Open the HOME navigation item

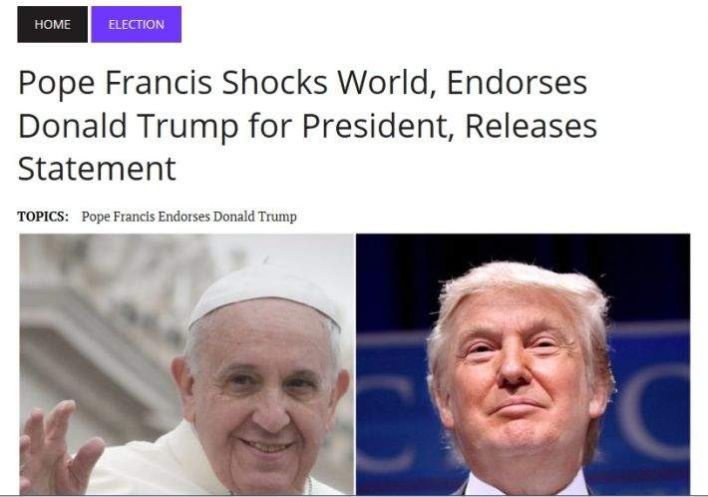click(52, 24)
